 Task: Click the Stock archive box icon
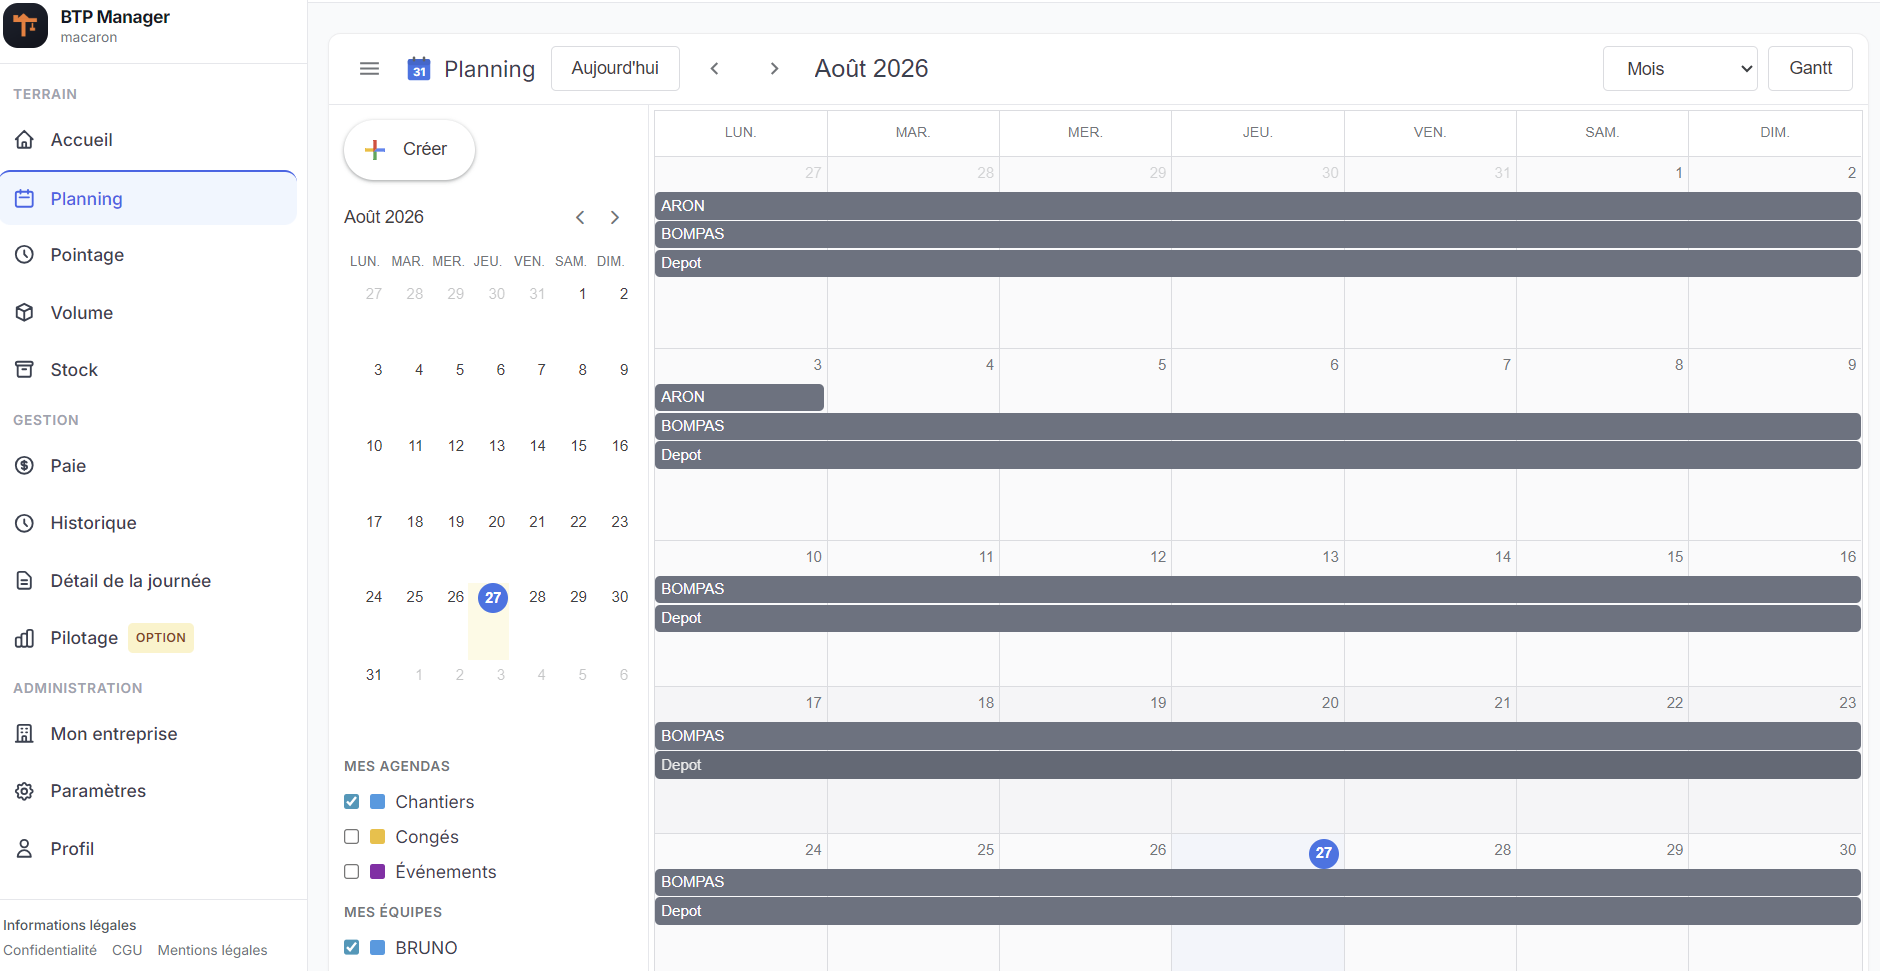coord(25,370)
